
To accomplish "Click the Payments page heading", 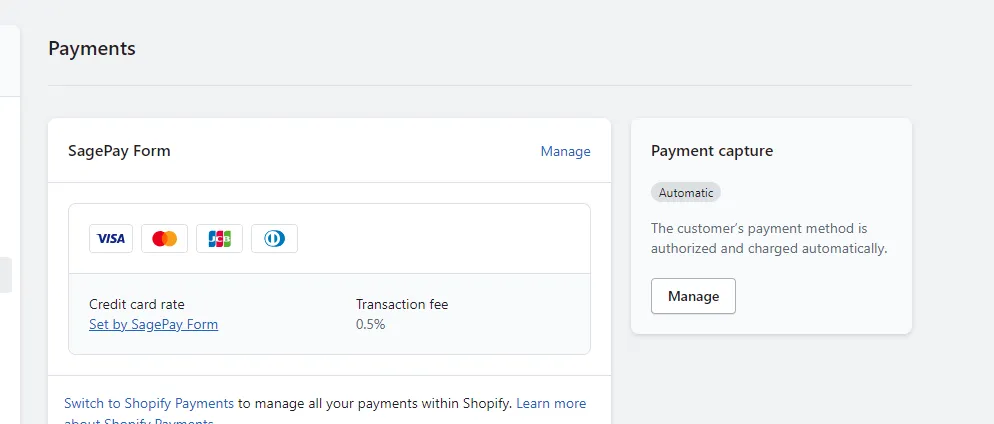I will [x=92, y=48].
